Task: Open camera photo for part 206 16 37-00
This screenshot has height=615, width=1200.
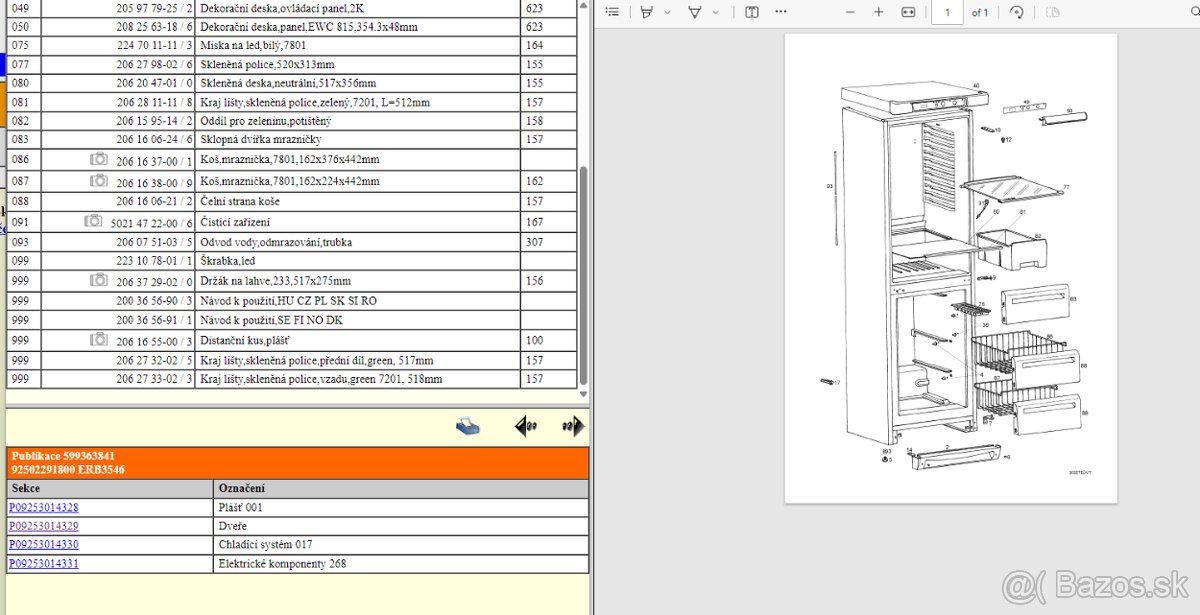Action: pos(99,159)
